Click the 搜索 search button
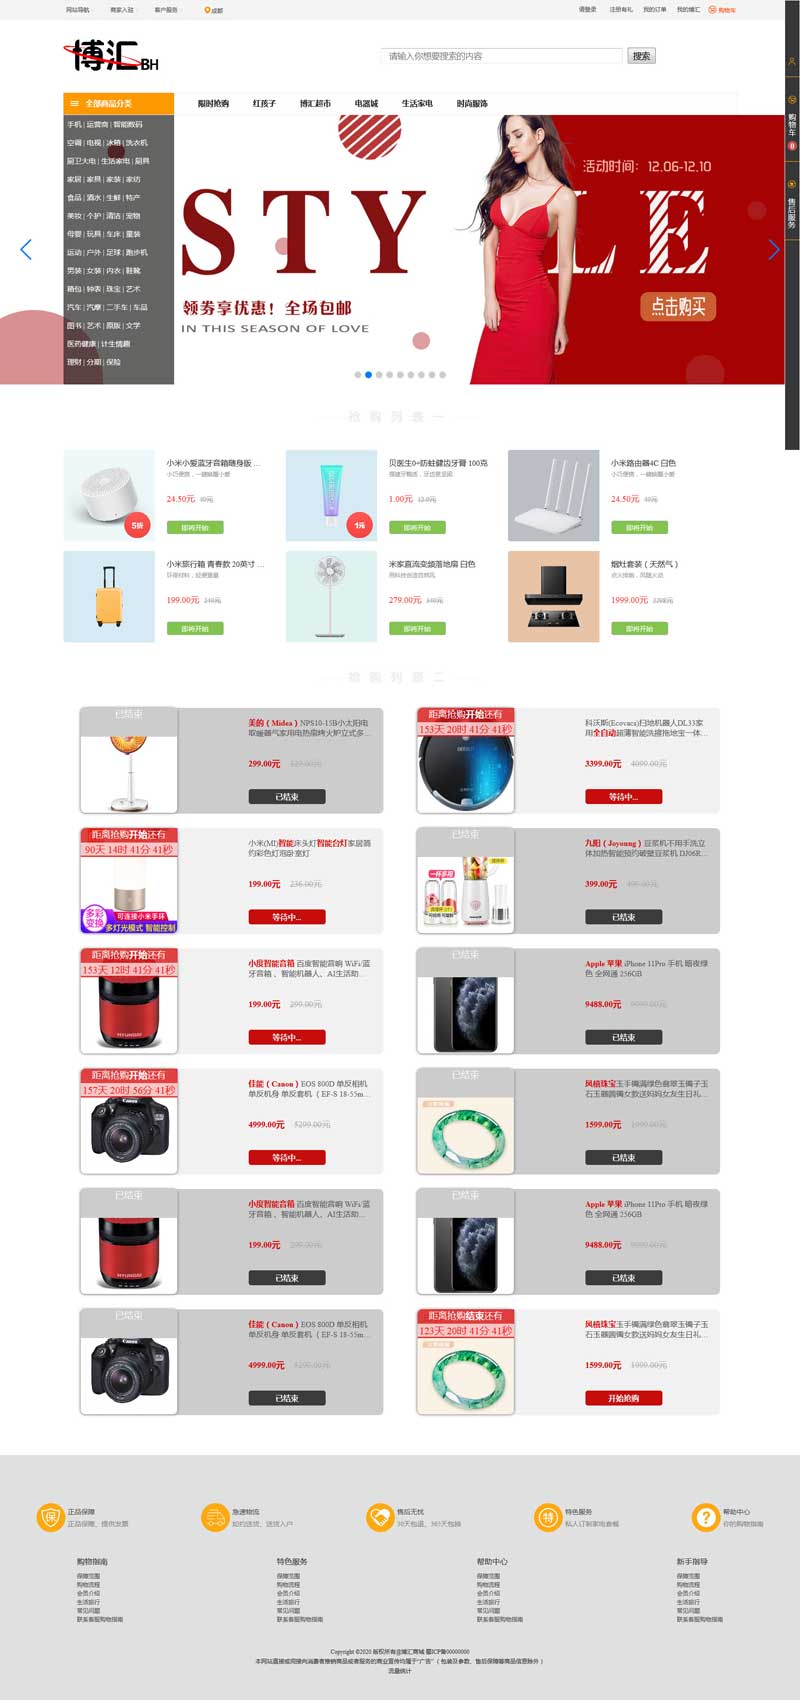 pos(642,56)
